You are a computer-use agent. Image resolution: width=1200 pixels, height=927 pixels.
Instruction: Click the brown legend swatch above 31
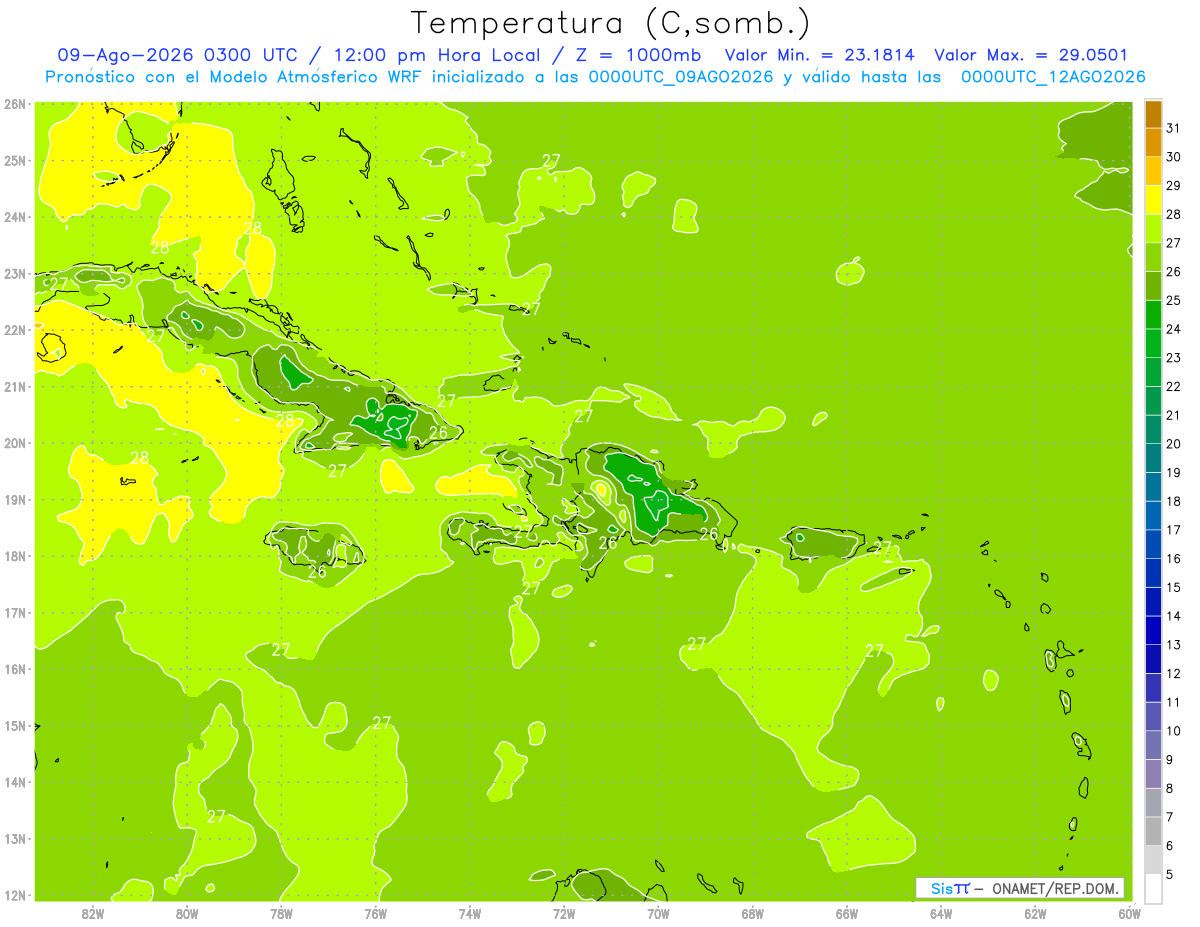tap(1153, 114)
